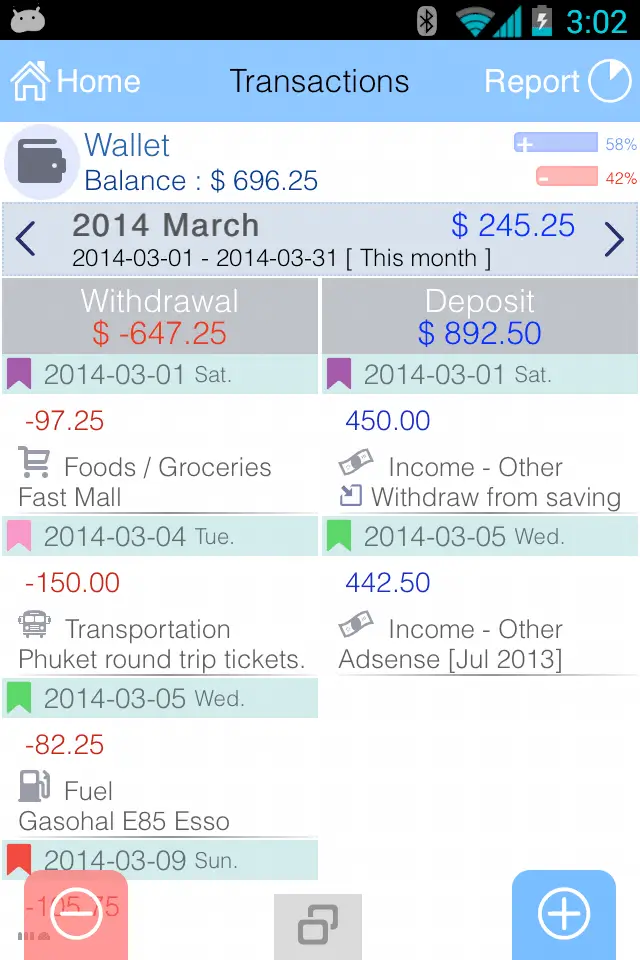
Task: Tap the pink bookmark on 2014-03-04
Action: [x=19, y=536]
